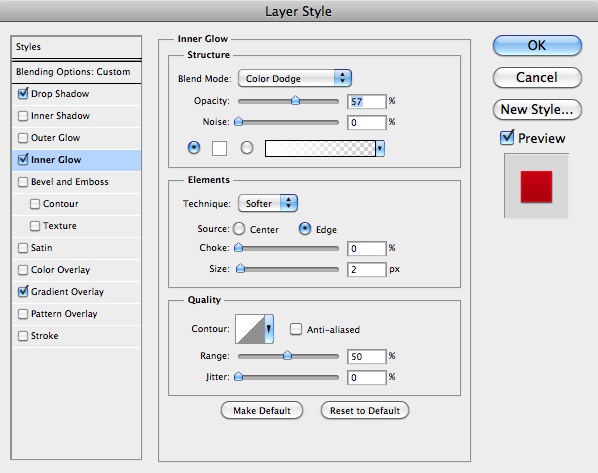Select the Pattern Overlay label
Viewport: 598px width, 473px height.
point(64,314)
